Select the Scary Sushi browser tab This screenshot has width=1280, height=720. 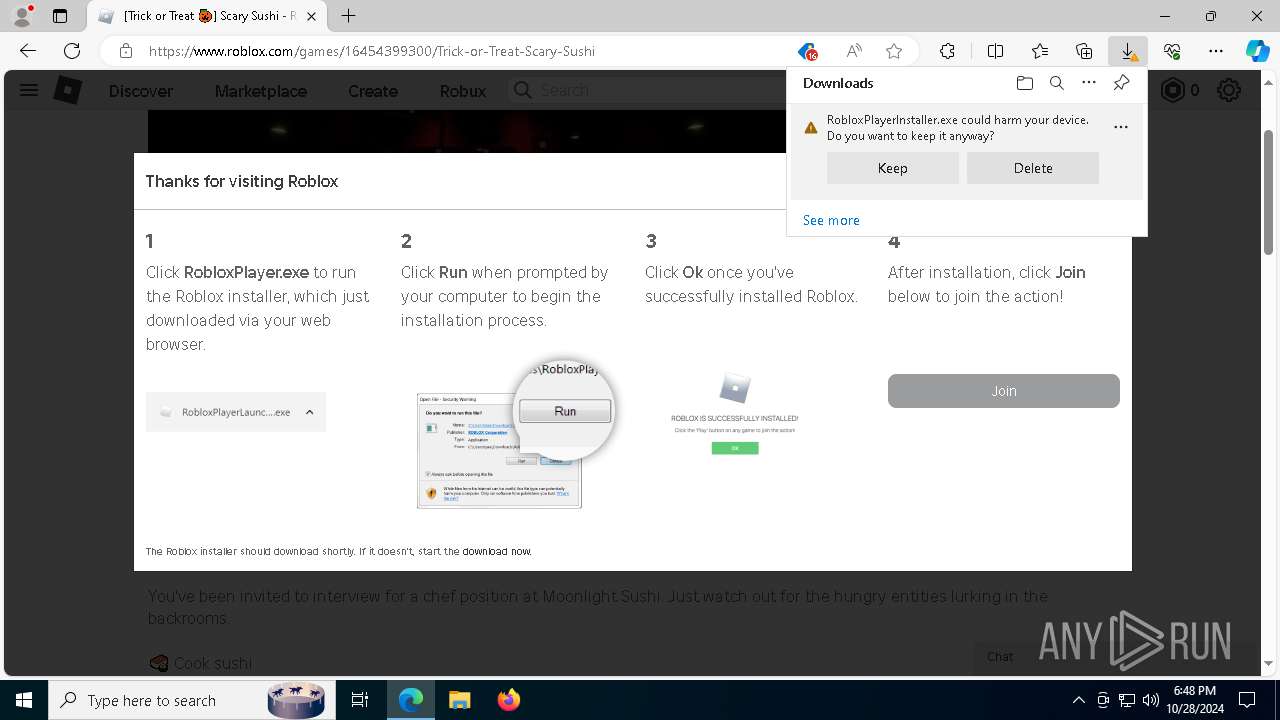point(208,16)
